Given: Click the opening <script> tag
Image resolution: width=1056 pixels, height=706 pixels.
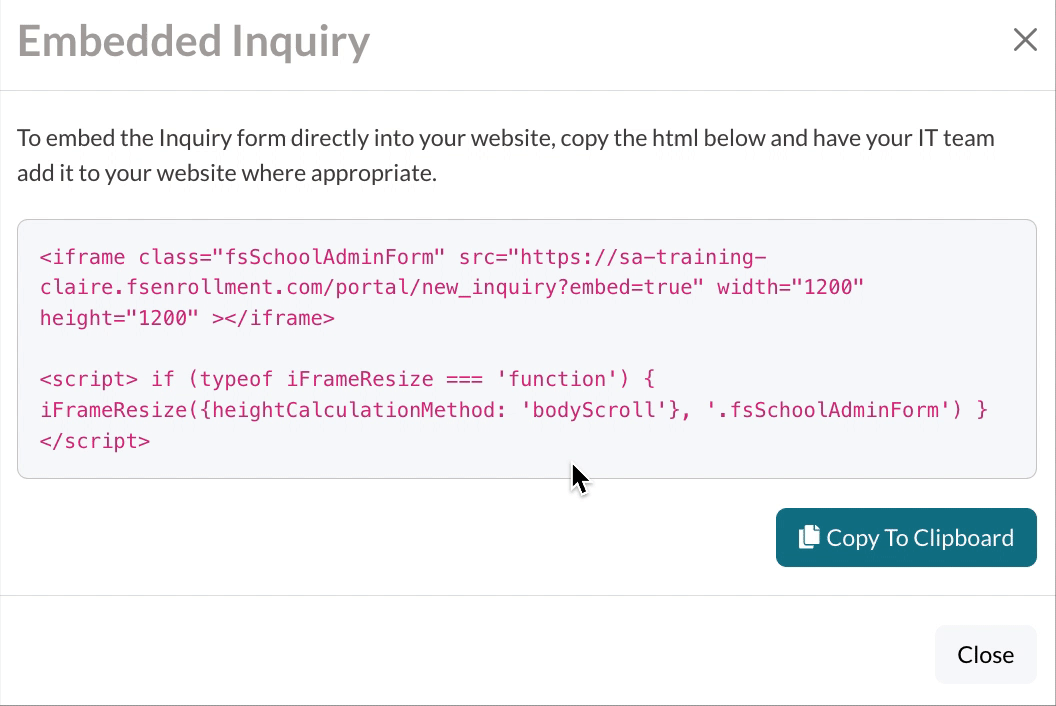Looking at the screenshot, I should pyautogui.click(x=89, y=379).
